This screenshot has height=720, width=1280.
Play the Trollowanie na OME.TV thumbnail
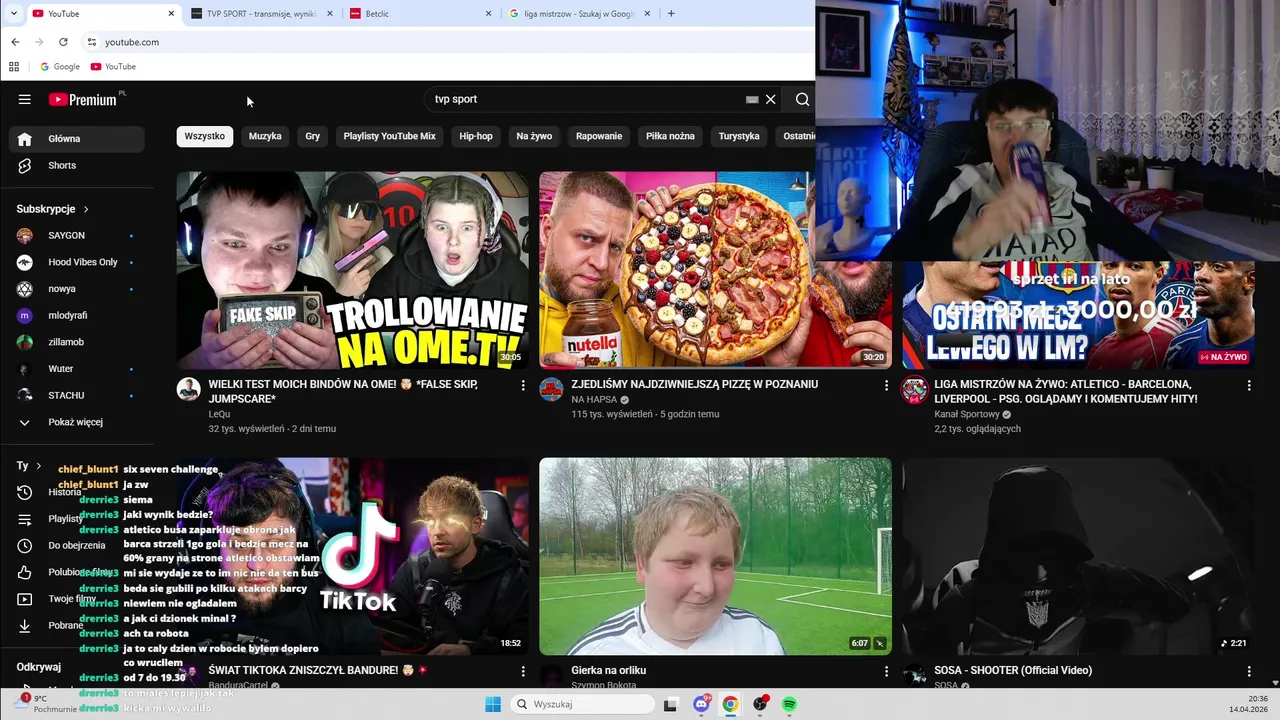pyautogui.click(x=352, y=270)
